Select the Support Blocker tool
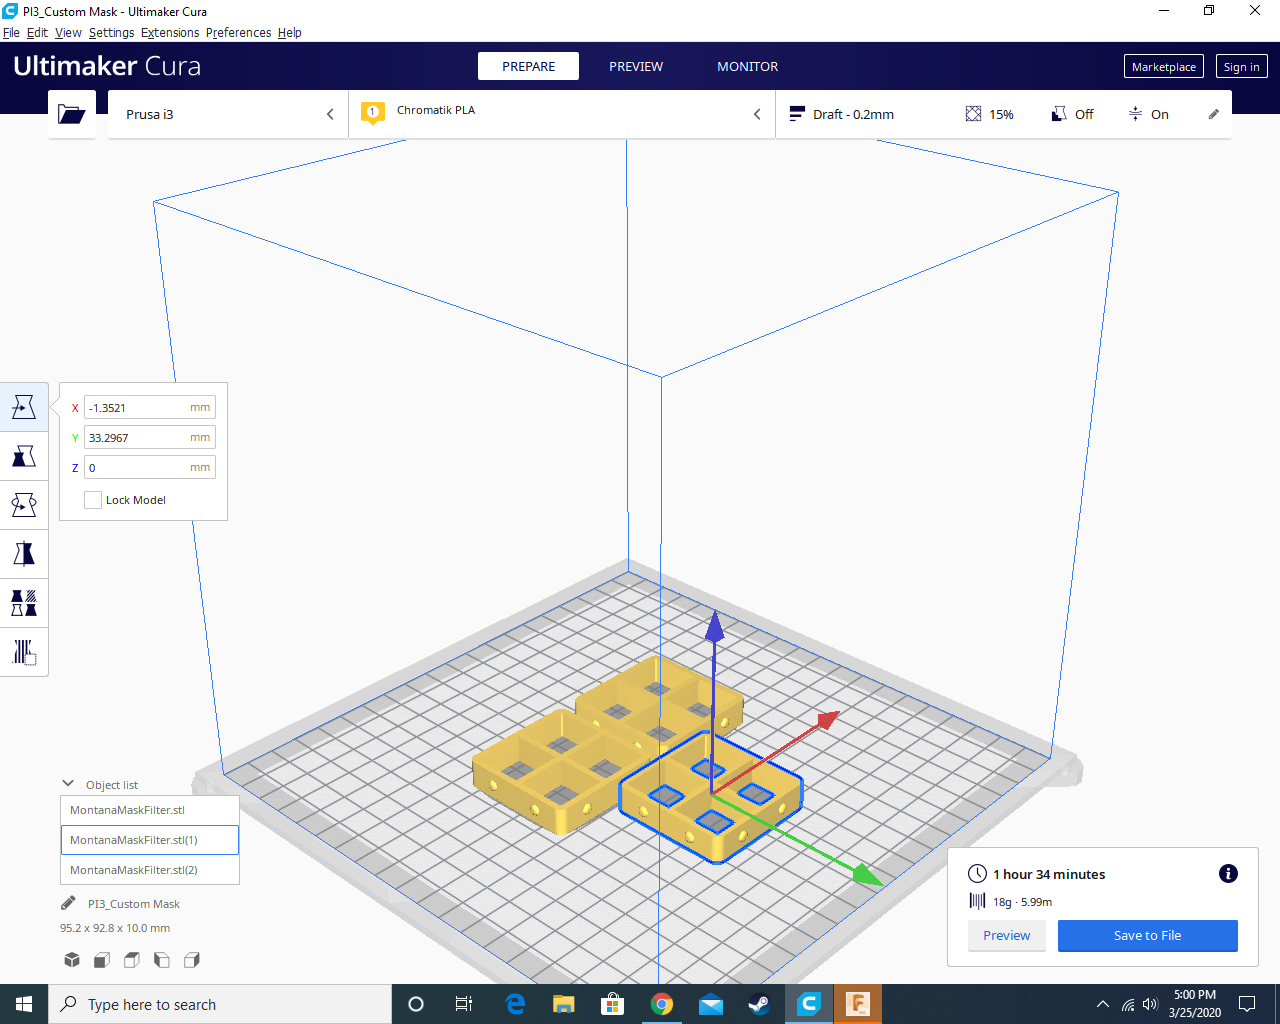The image size is (1280, 1024). coord(24,652)
